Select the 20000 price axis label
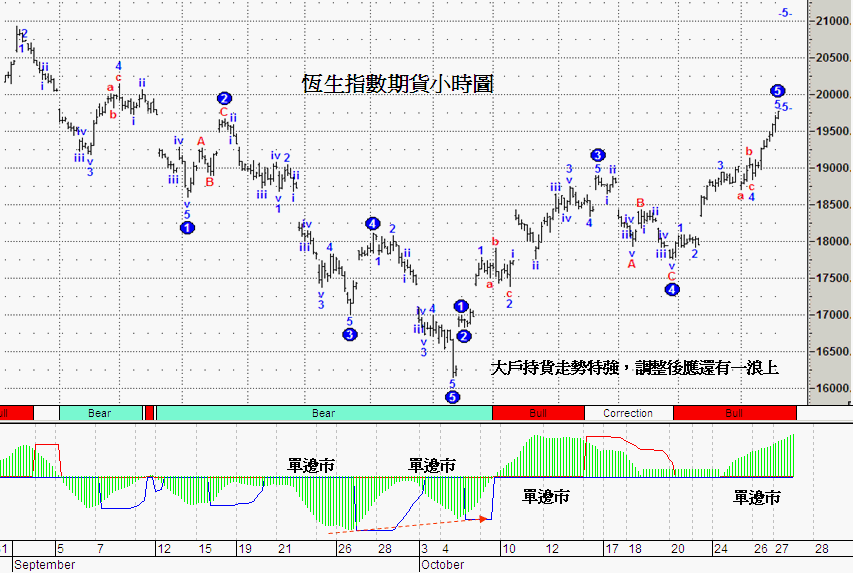The width and height of the screenshot is (853, 573). point(833,95)
